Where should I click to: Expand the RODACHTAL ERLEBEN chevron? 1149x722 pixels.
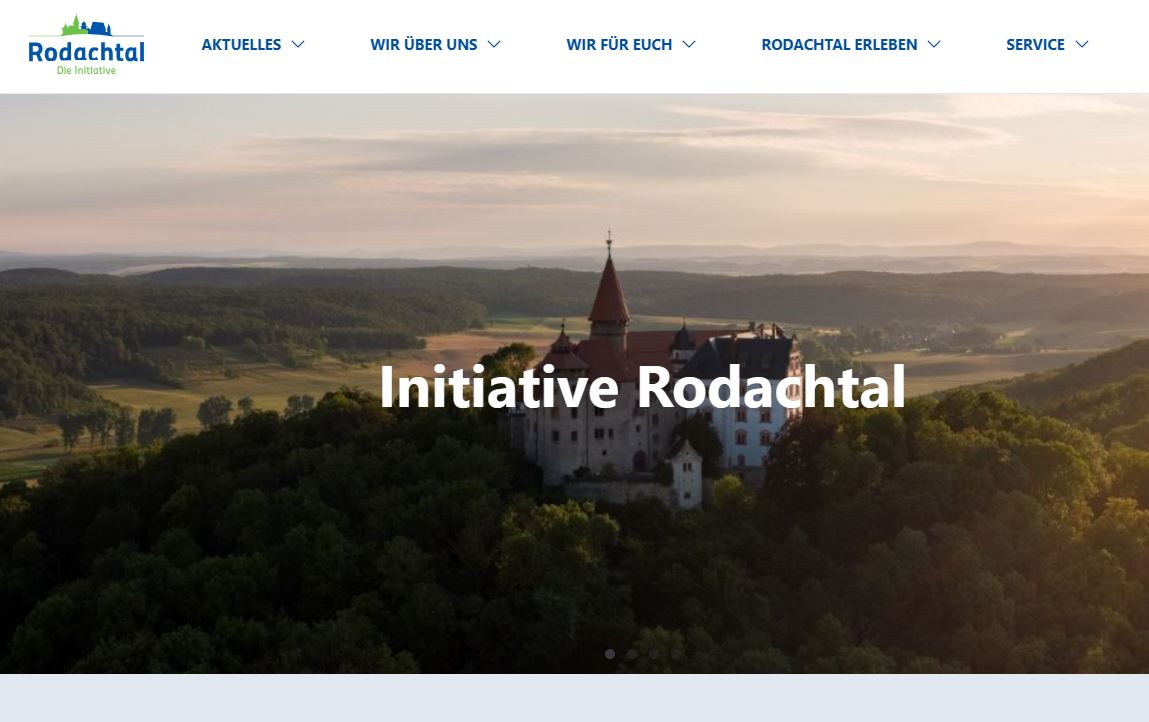934,45
